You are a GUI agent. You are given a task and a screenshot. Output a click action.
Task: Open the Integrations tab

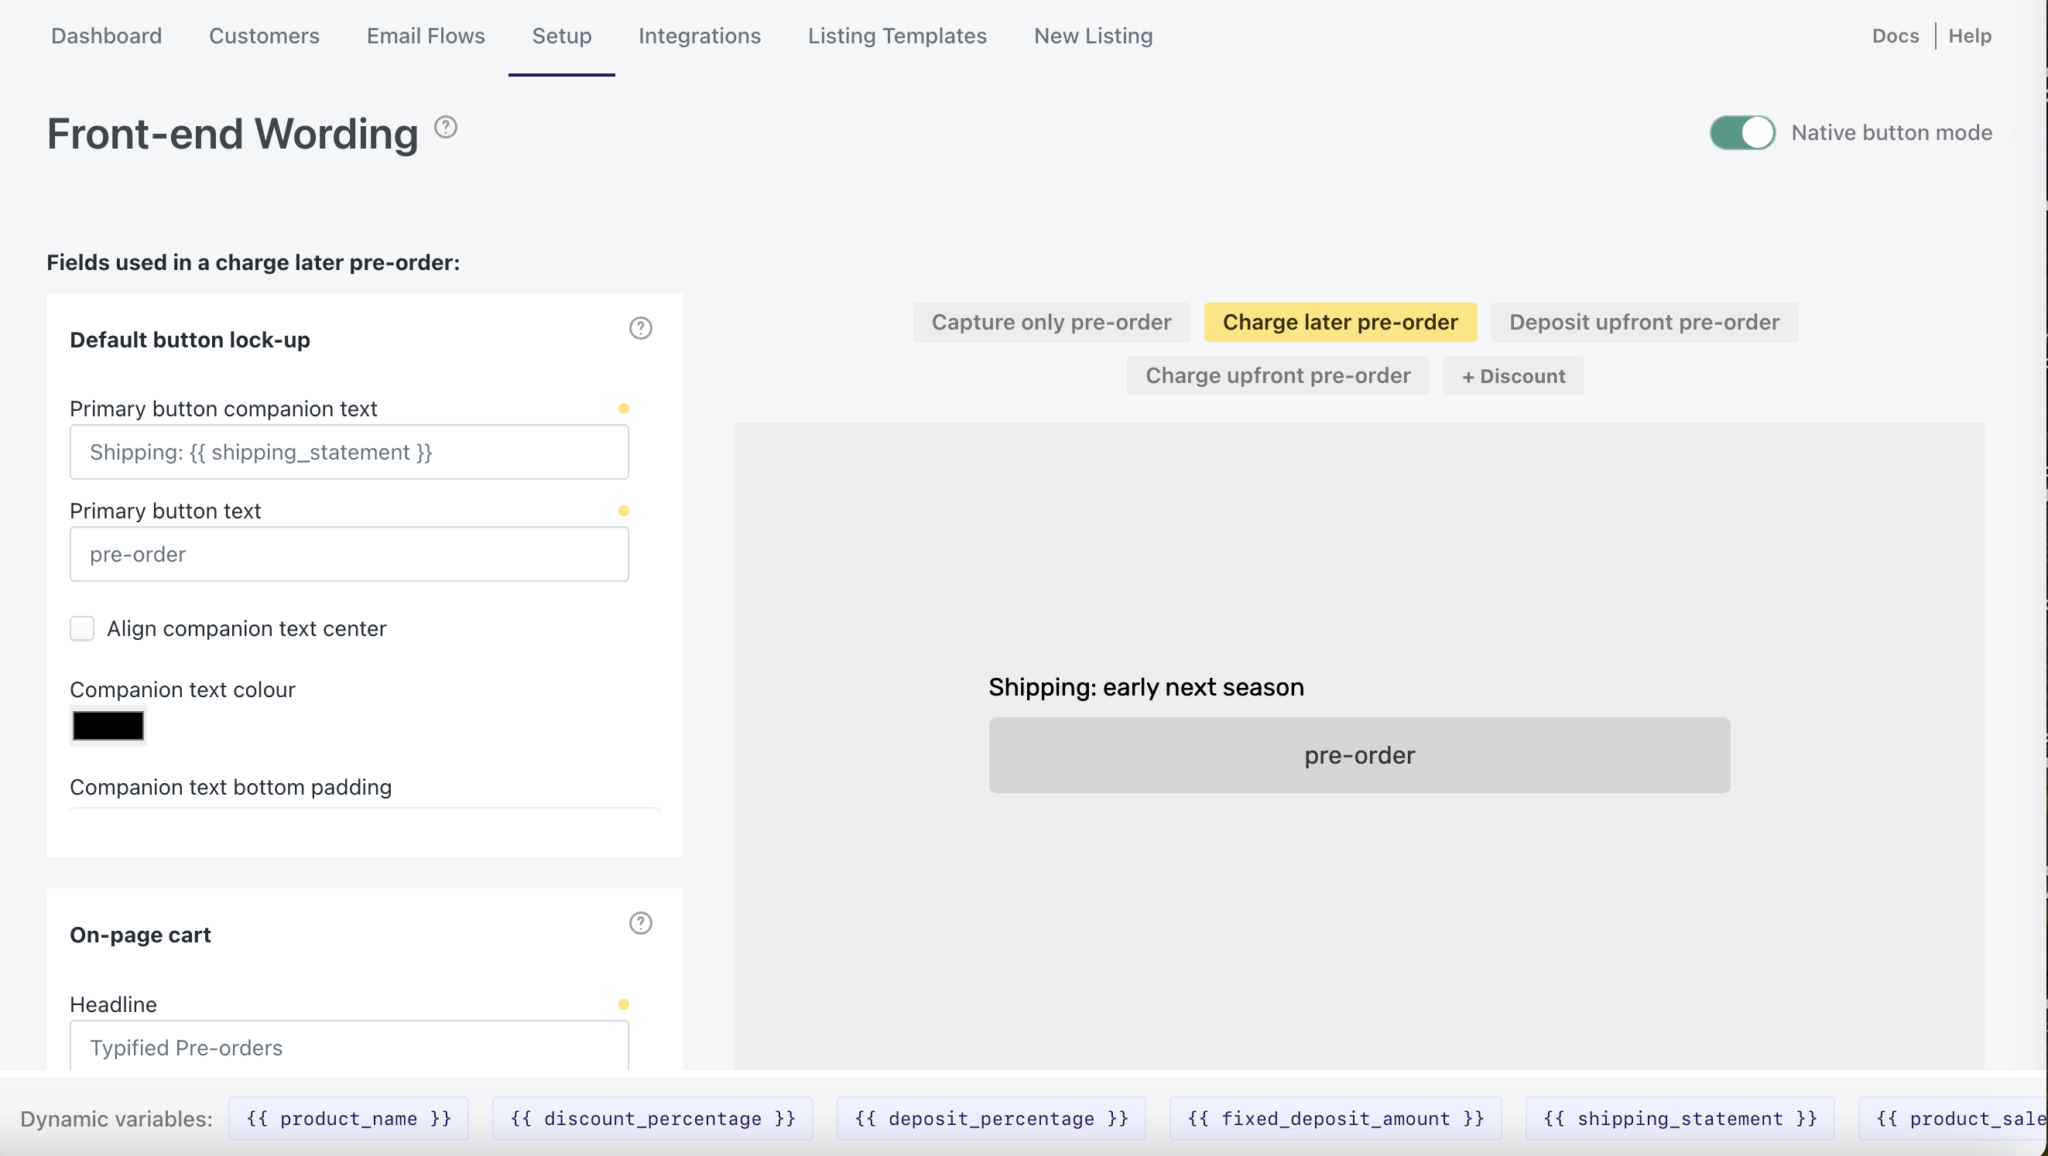pos(699,36)
